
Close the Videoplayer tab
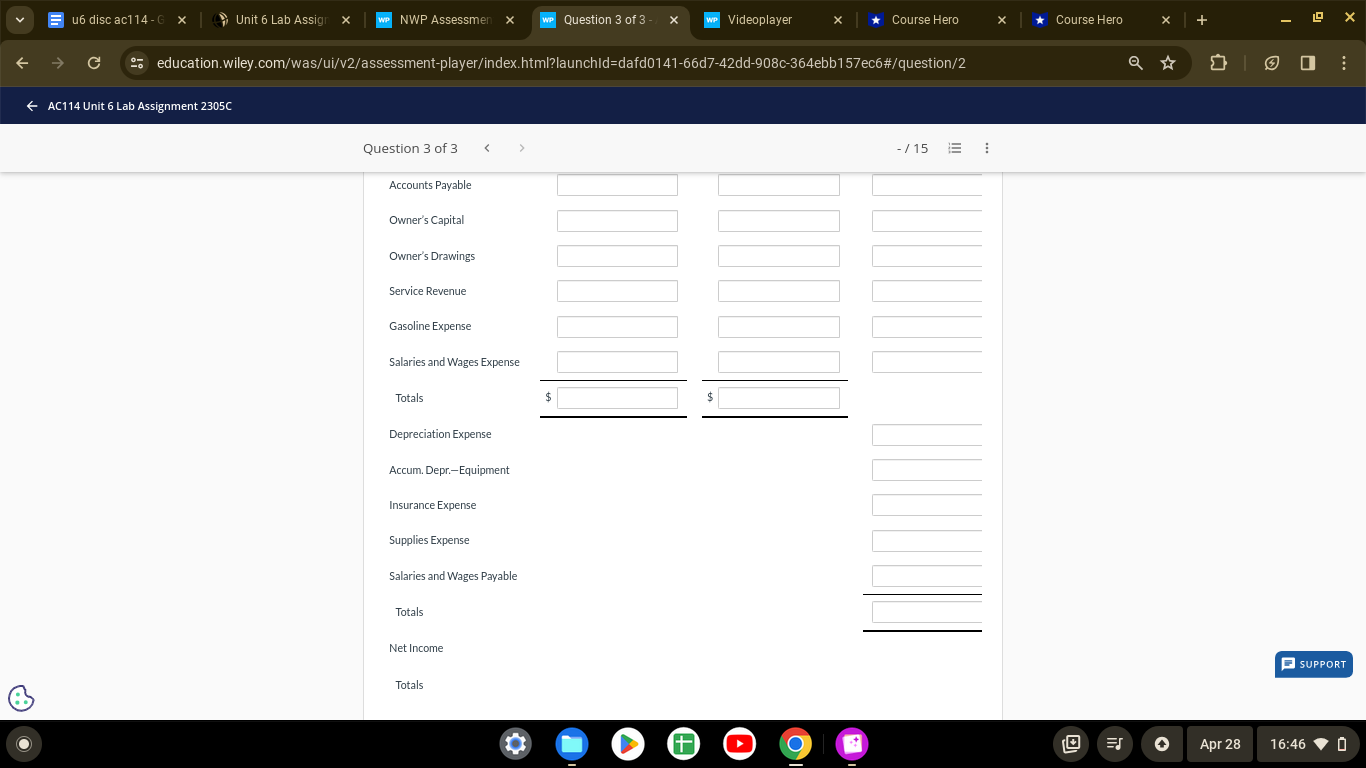(x=837, y=20)
